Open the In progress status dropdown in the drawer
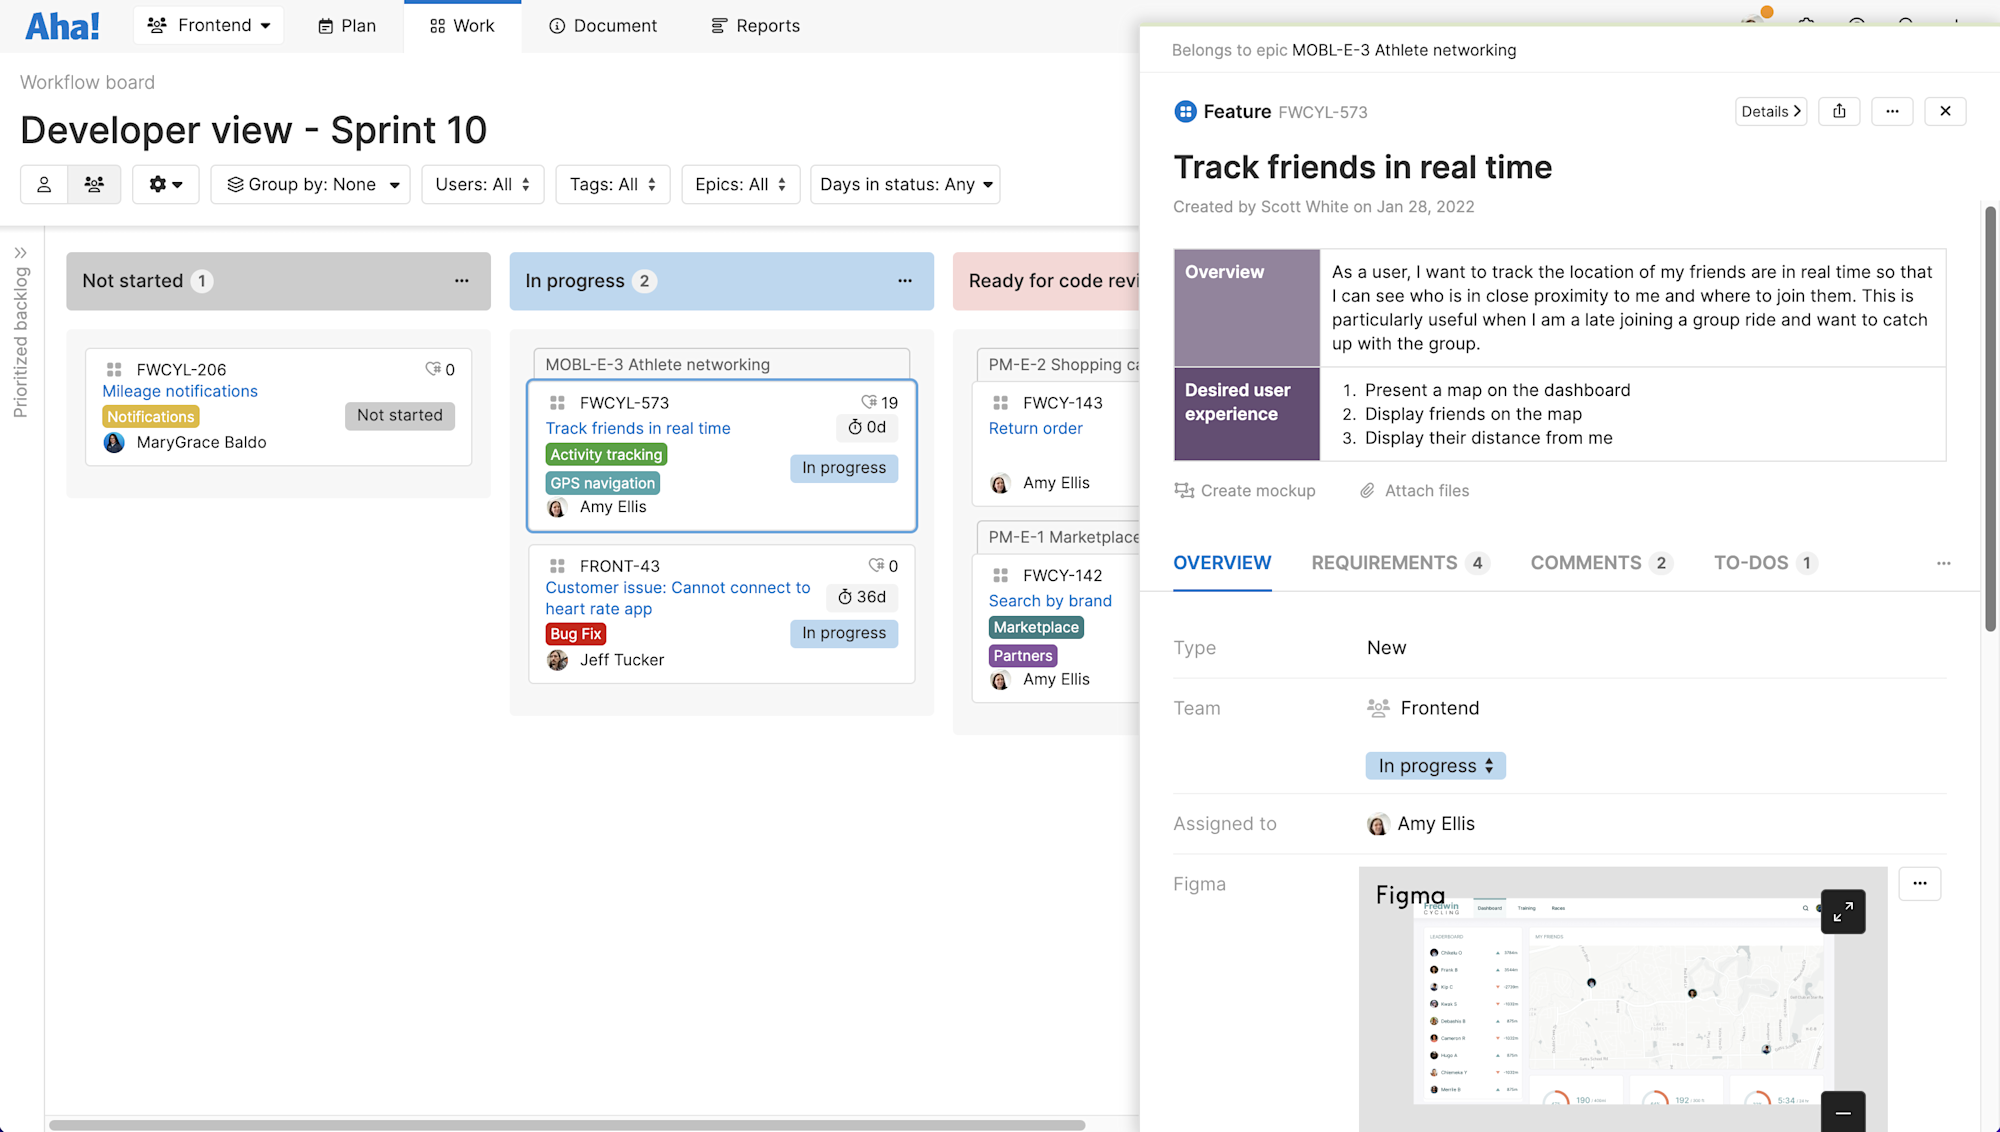The image size is (2000, 1132). pos(1435,765)
